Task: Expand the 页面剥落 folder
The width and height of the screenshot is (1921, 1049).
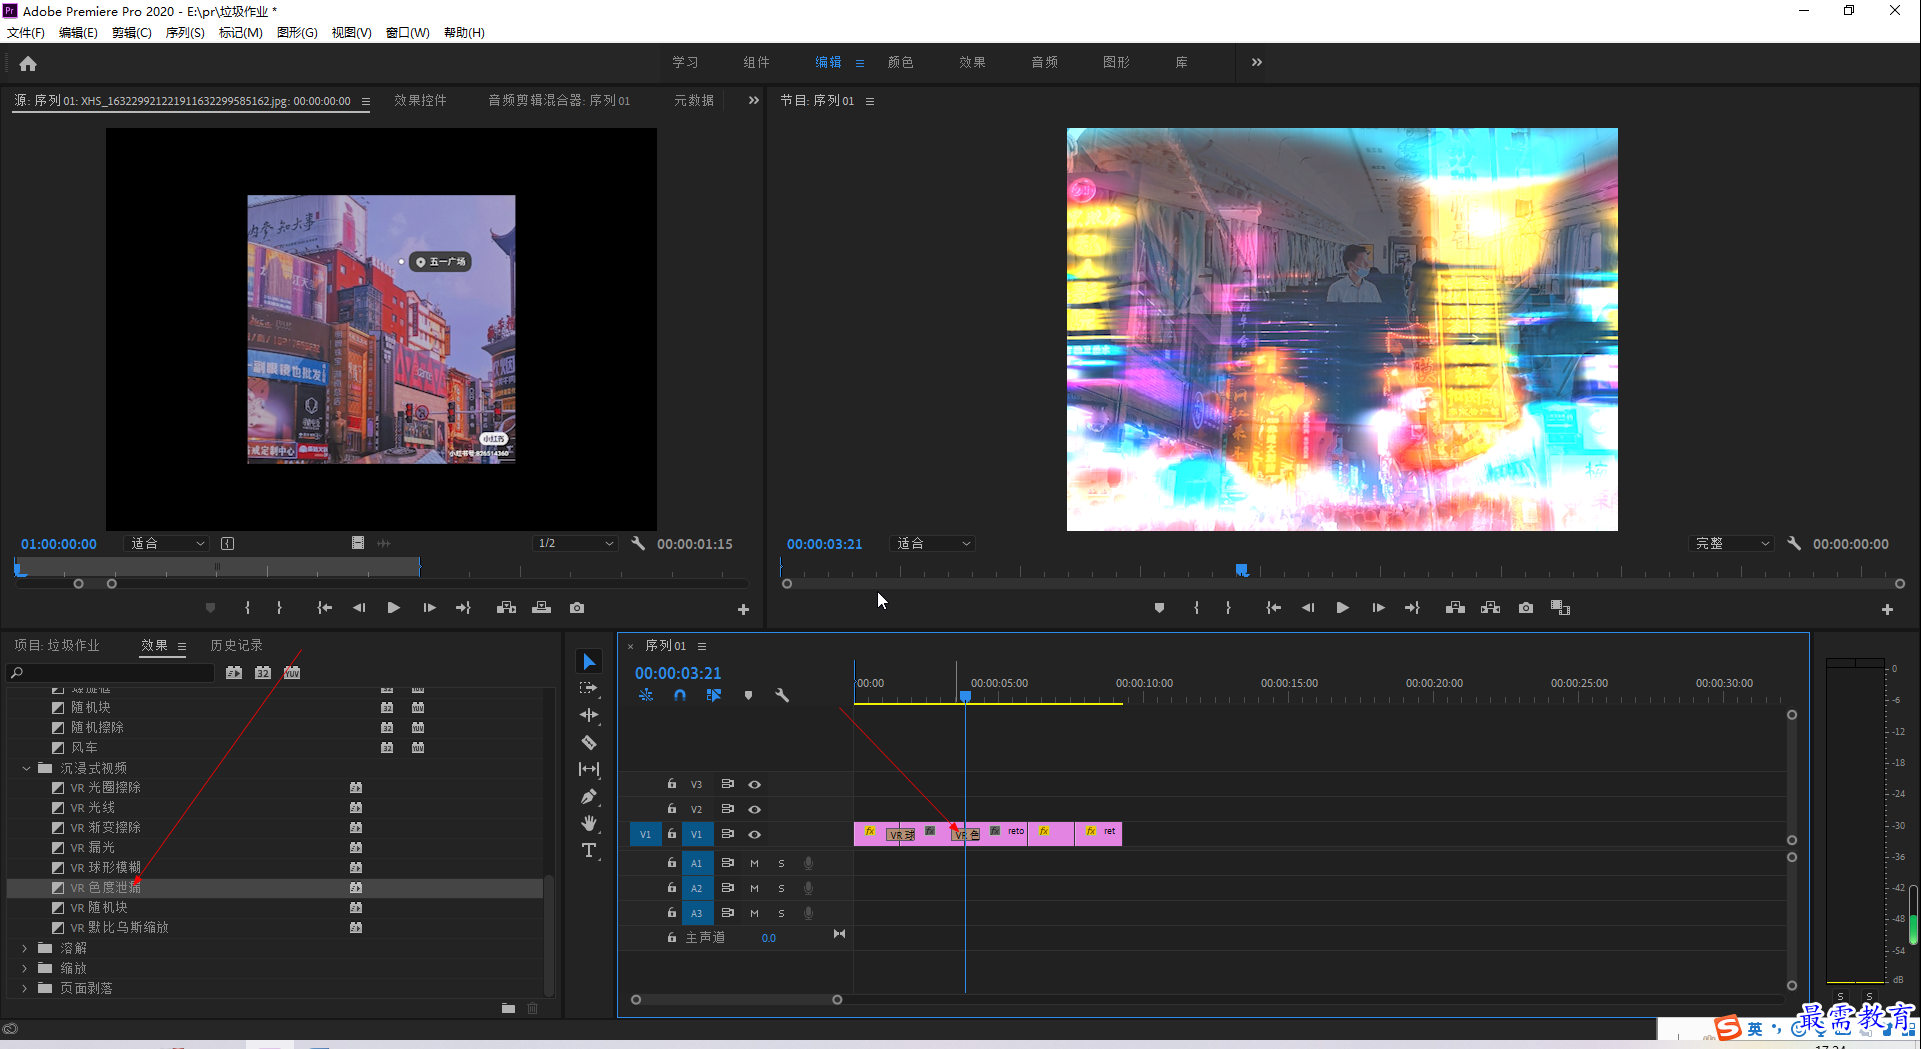Action: 25,988
